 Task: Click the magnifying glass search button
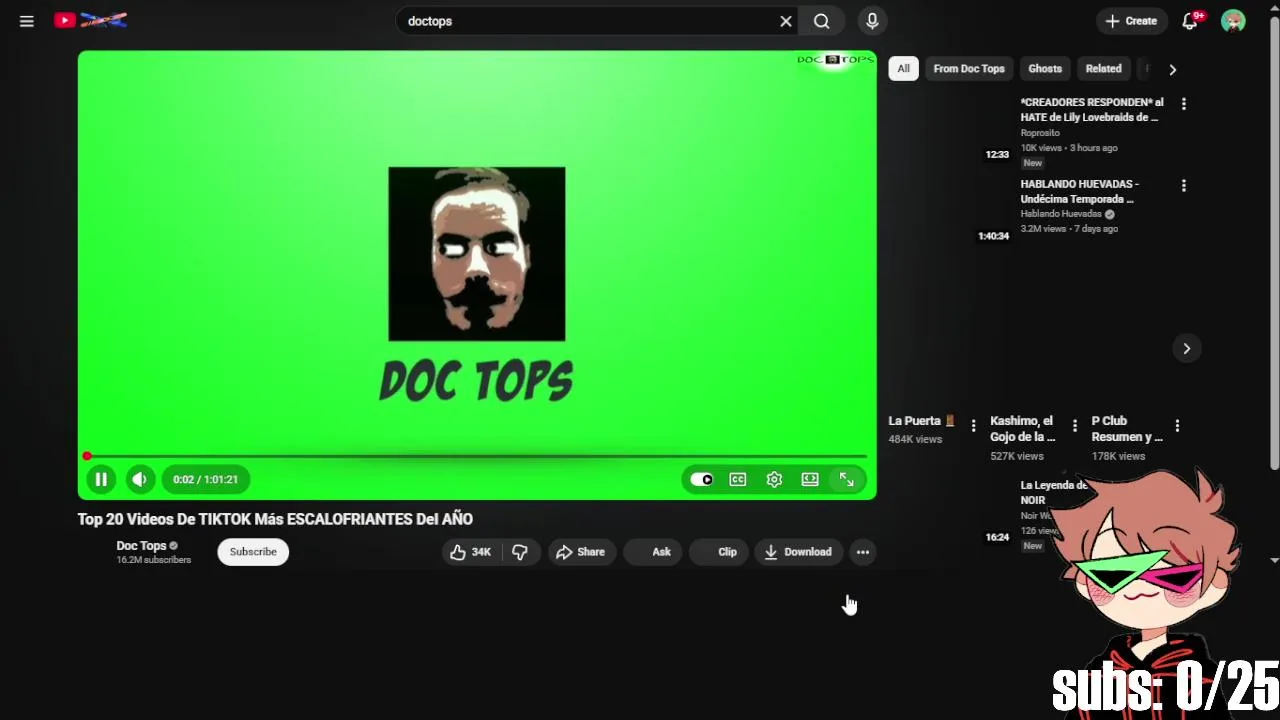point(822,21)
